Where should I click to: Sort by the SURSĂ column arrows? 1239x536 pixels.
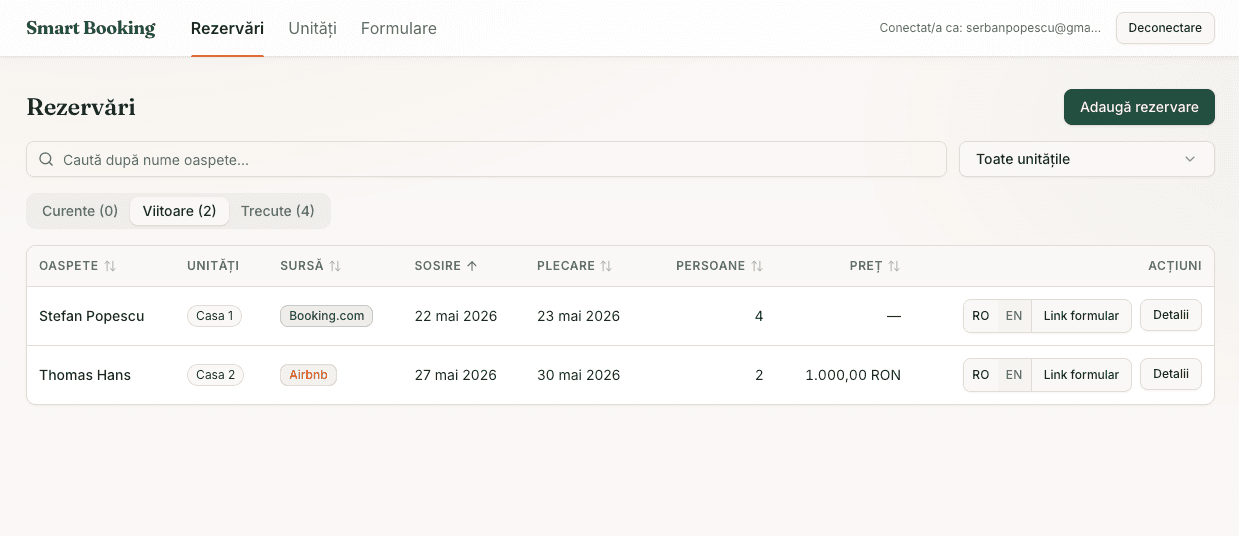335,266
